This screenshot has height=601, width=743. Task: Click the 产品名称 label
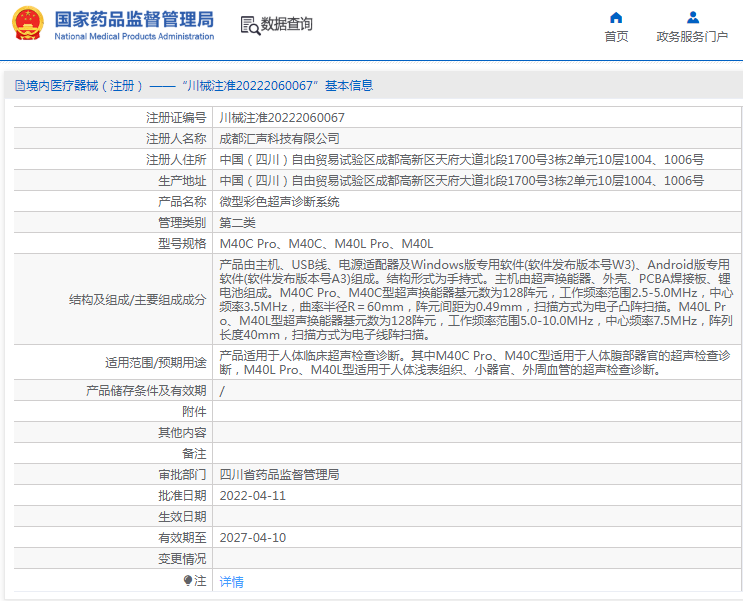tap(182, 201)
